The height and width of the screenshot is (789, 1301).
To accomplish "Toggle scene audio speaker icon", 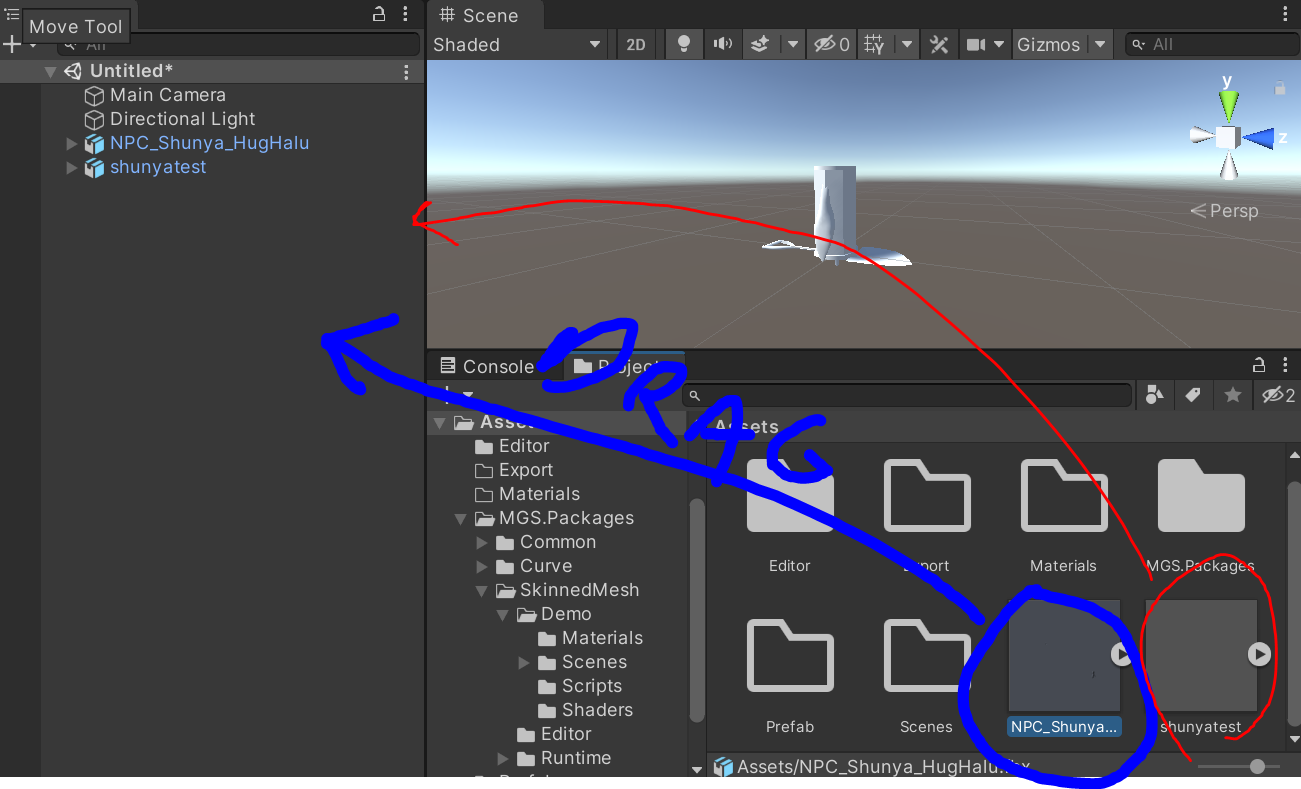I will (x=722, y=44).
